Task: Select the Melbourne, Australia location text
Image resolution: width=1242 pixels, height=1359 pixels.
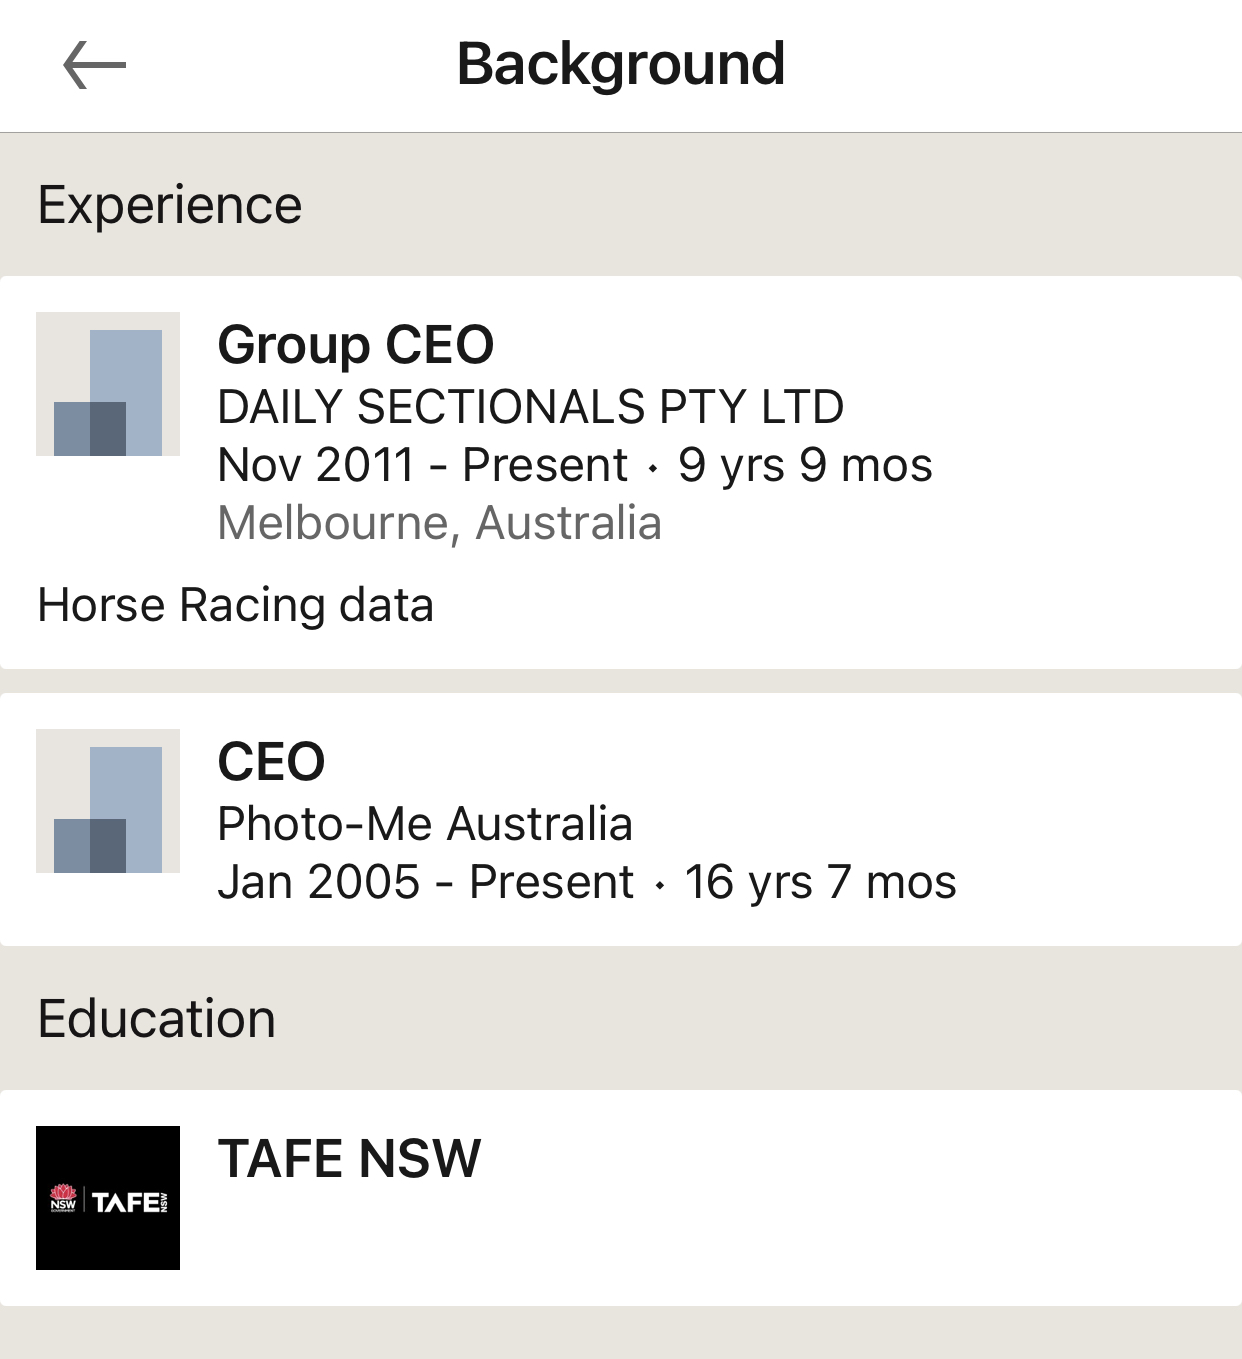Action: [x=440, y=523]
